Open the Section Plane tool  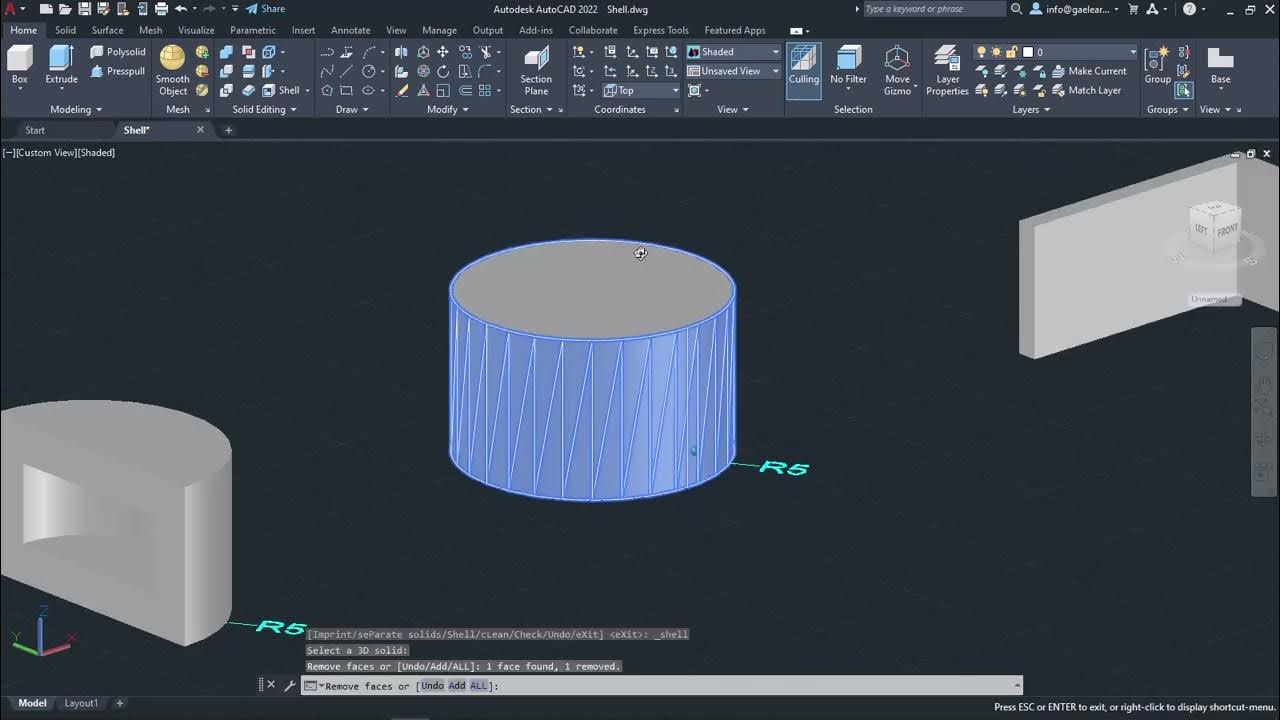[536, 70]
